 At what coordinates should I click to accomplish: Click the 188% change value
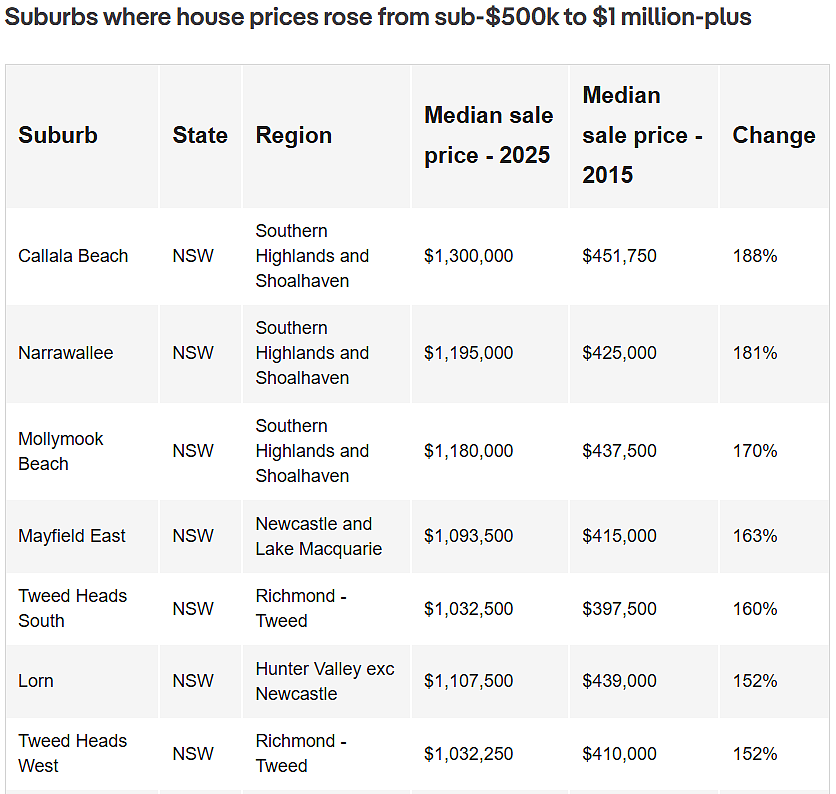tap(754, 256)
